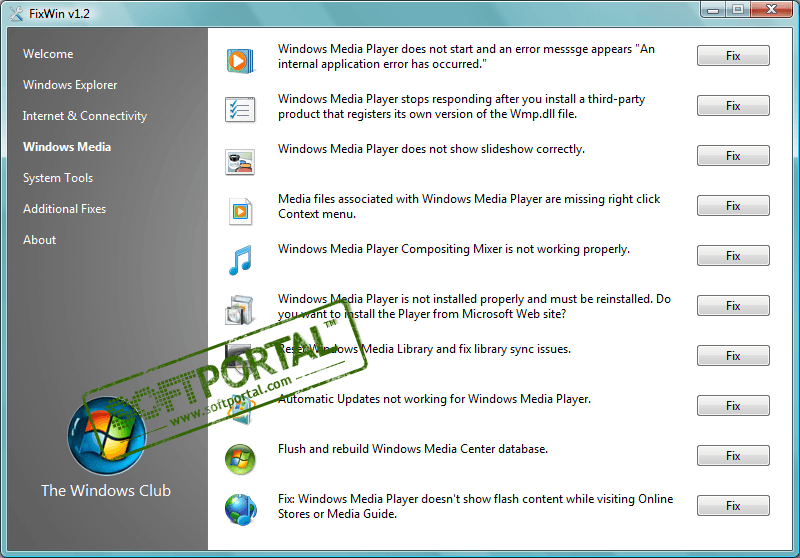Viewport: 800px width, 558px height.
Task: Open the Windows Explorer section
Action: [x=70, y=85]
